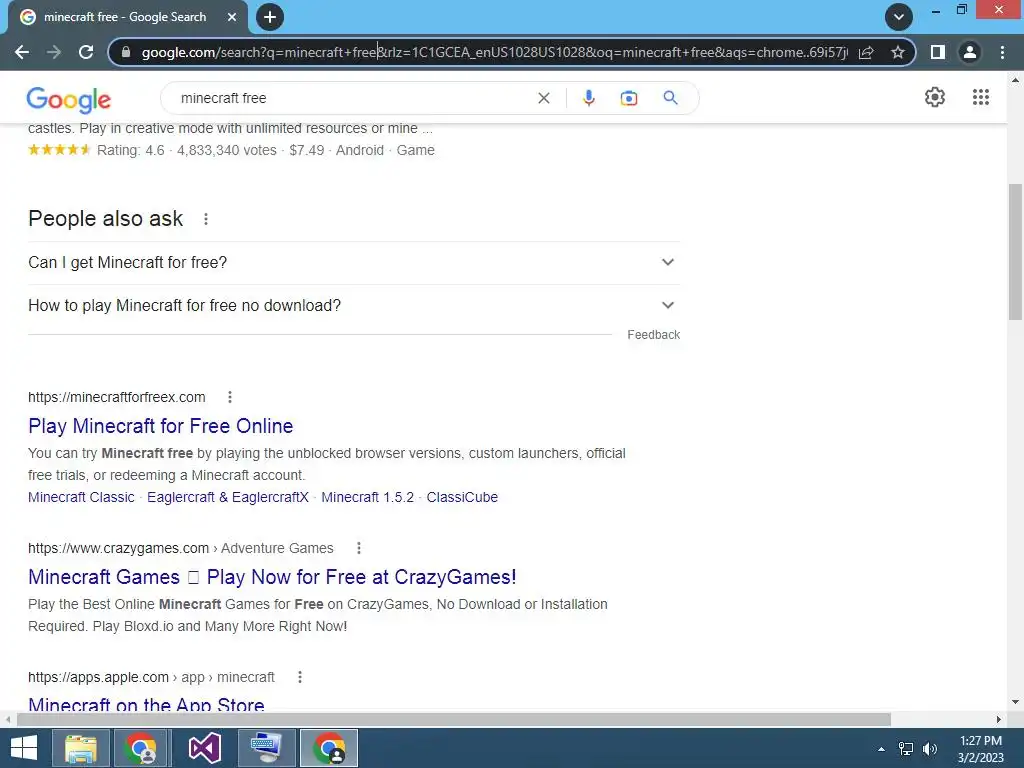
Task: Open Chrome's three-dot menu
Action: pyautogui.click(x=1002, y=52)
